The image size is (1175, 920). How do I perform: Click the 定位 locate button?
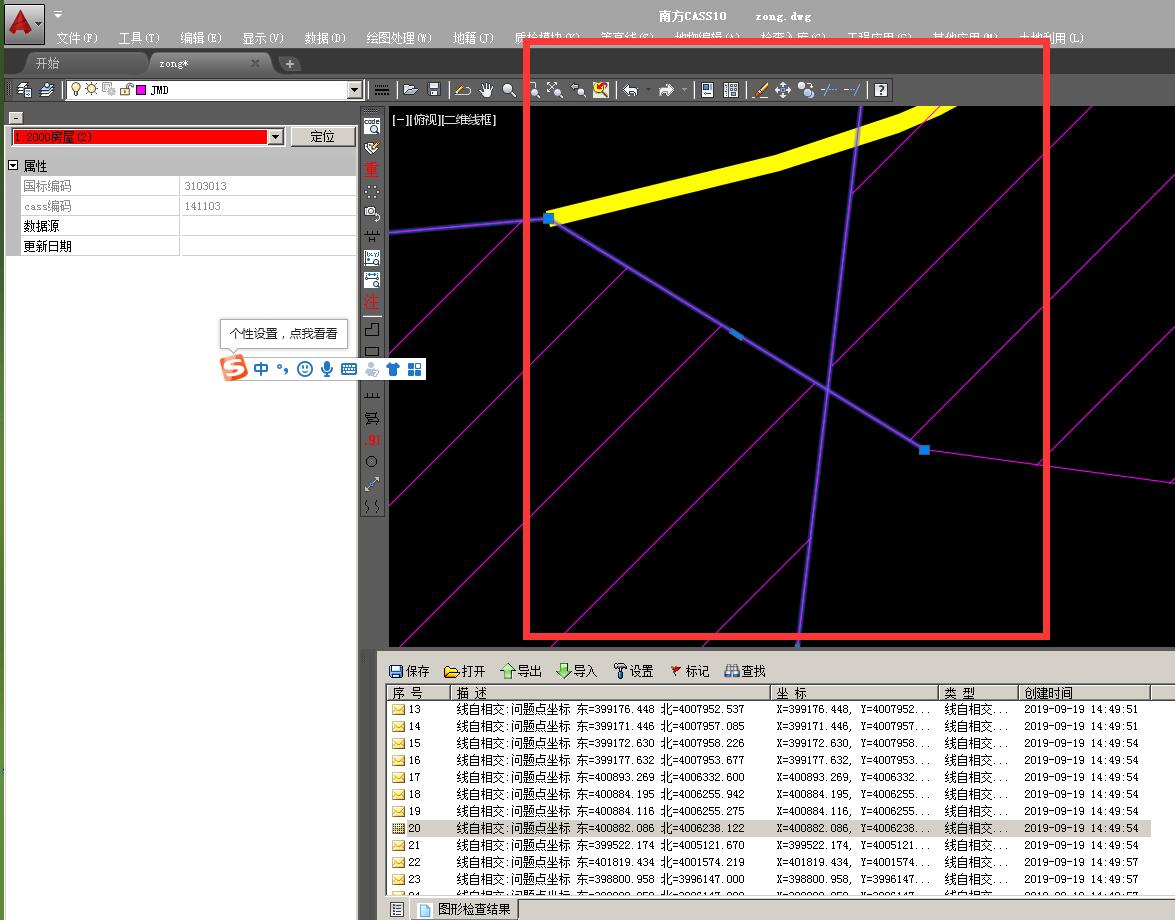[323, 137]
